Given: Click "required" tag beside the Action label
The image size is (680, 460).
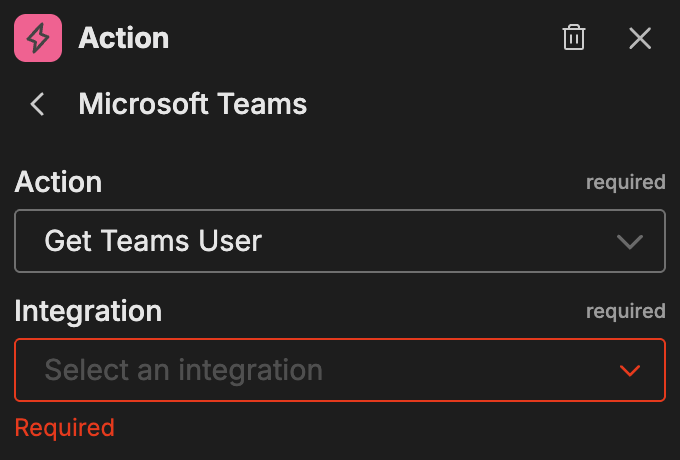Looking at the screenshot, I should (625, 182).
